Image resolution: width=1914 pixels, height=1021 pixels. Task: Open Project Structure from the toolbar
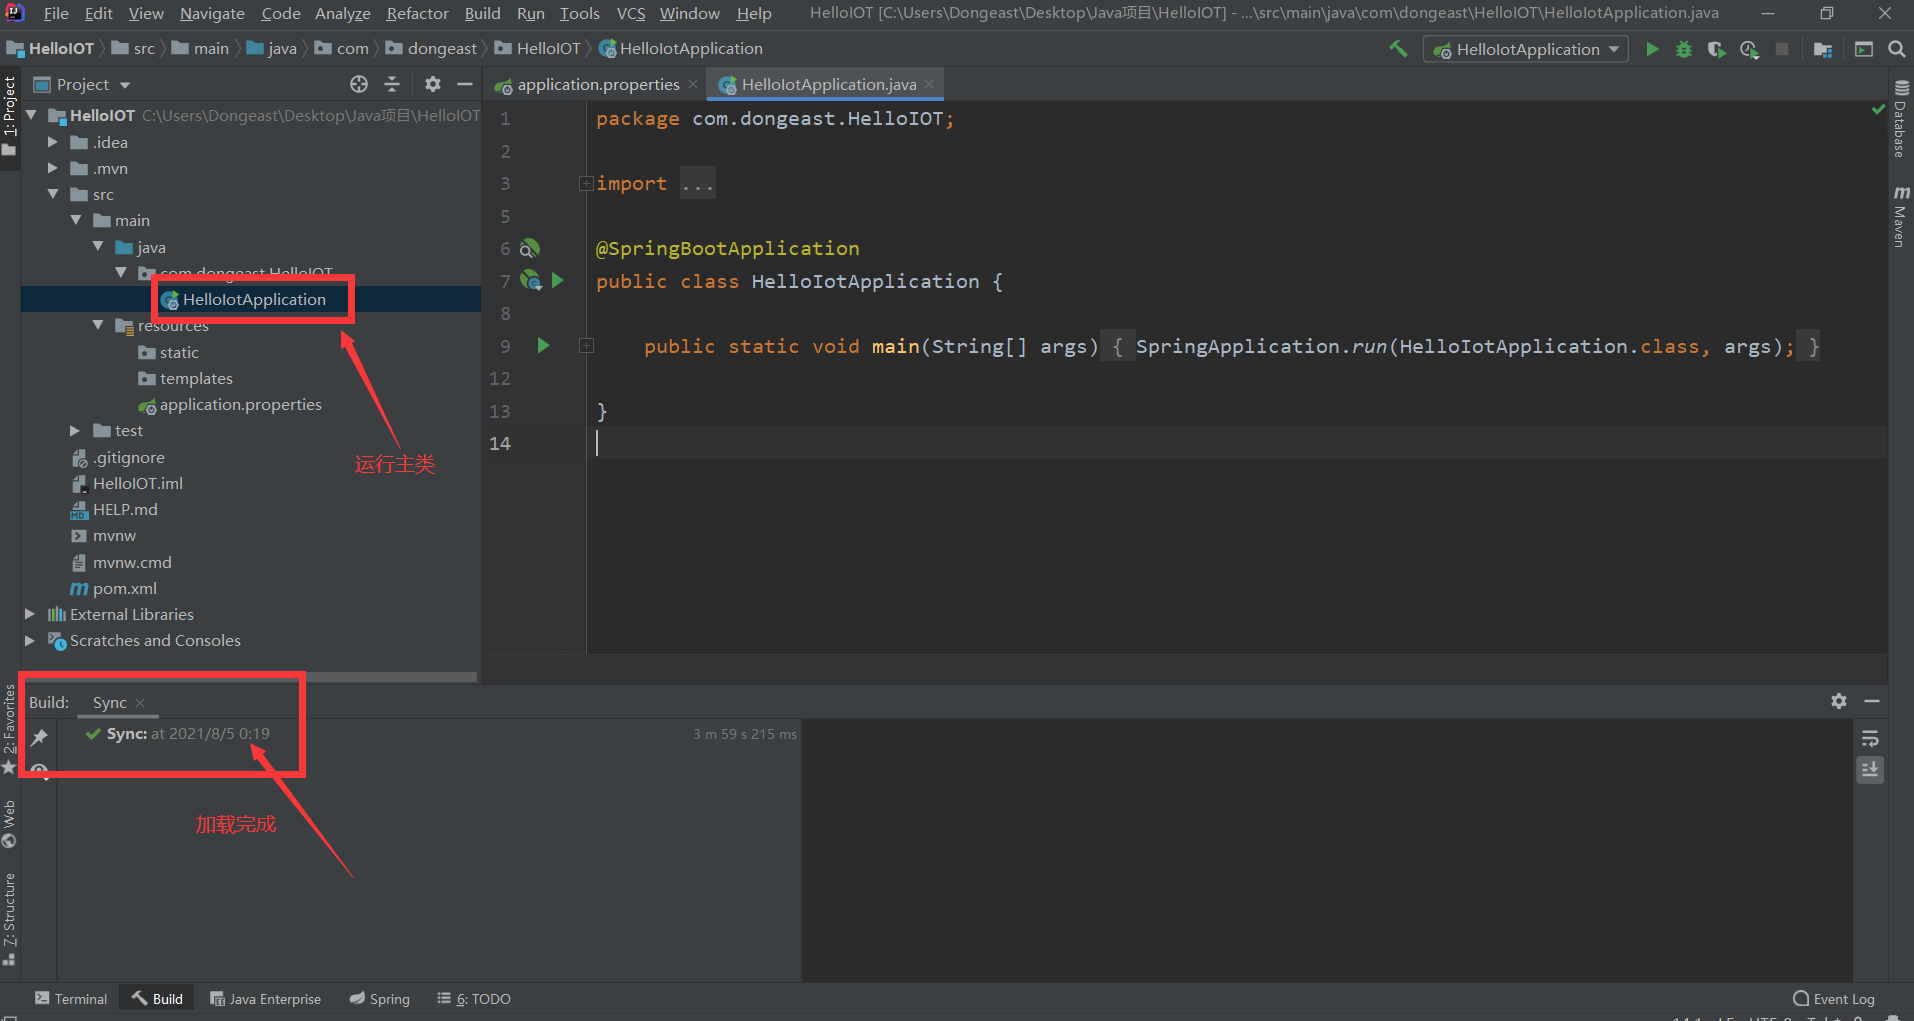(1823, 49)
